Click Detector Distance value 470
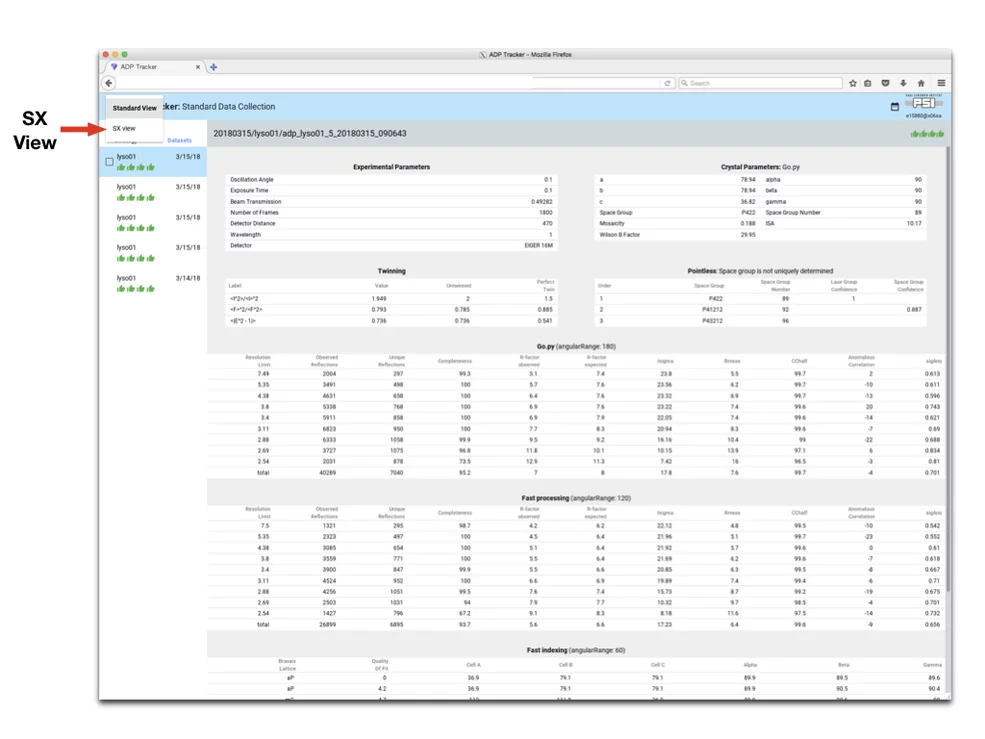This screenshot has width=985, height=739. [x=548, y=224]
